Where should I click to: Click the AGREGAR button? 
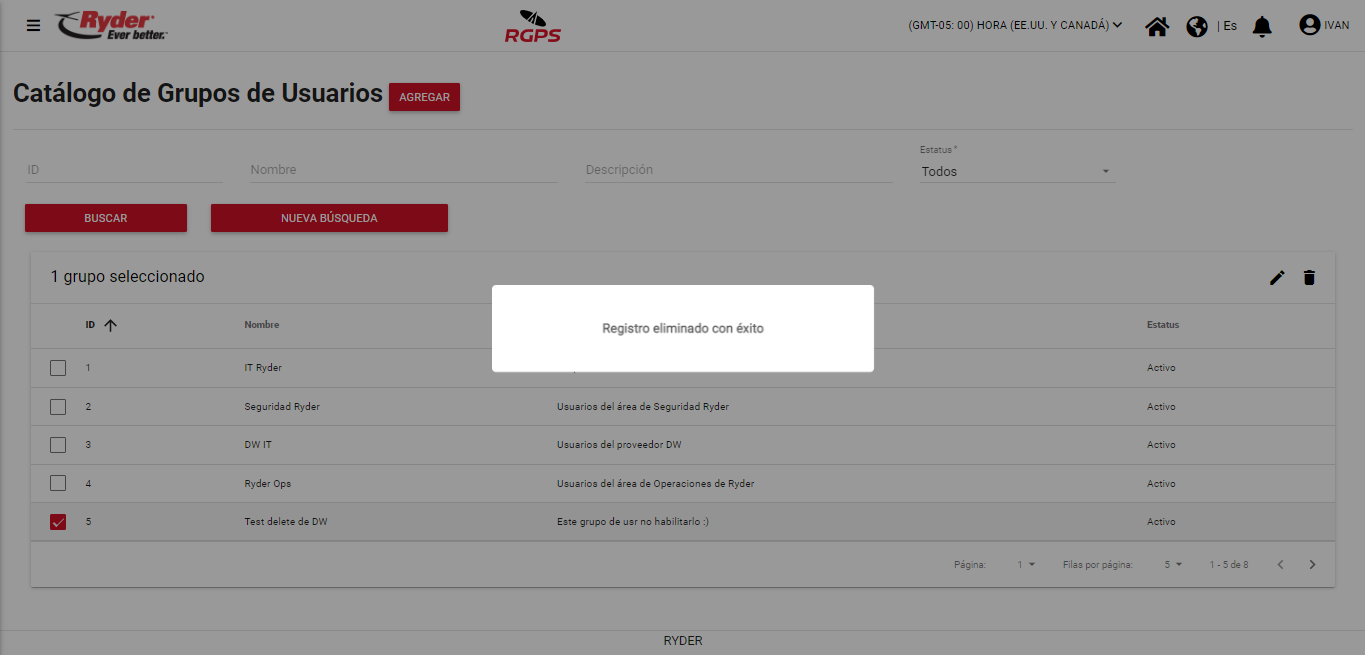[424, 97]
